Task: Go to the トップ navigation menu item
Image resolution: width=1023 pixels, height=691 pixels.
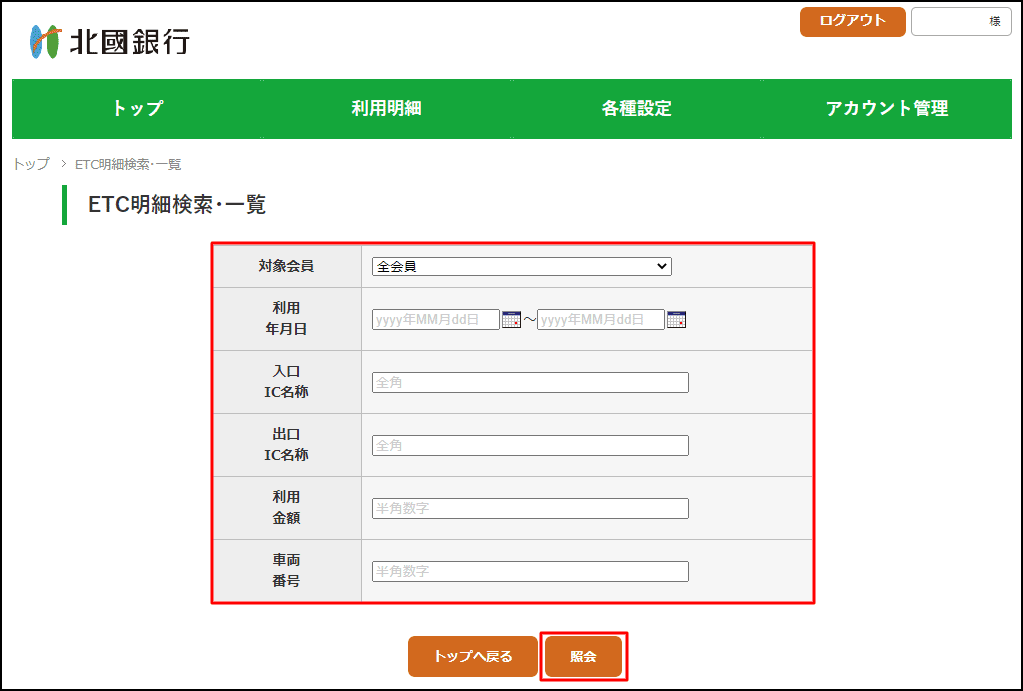Action: point(137,109)
